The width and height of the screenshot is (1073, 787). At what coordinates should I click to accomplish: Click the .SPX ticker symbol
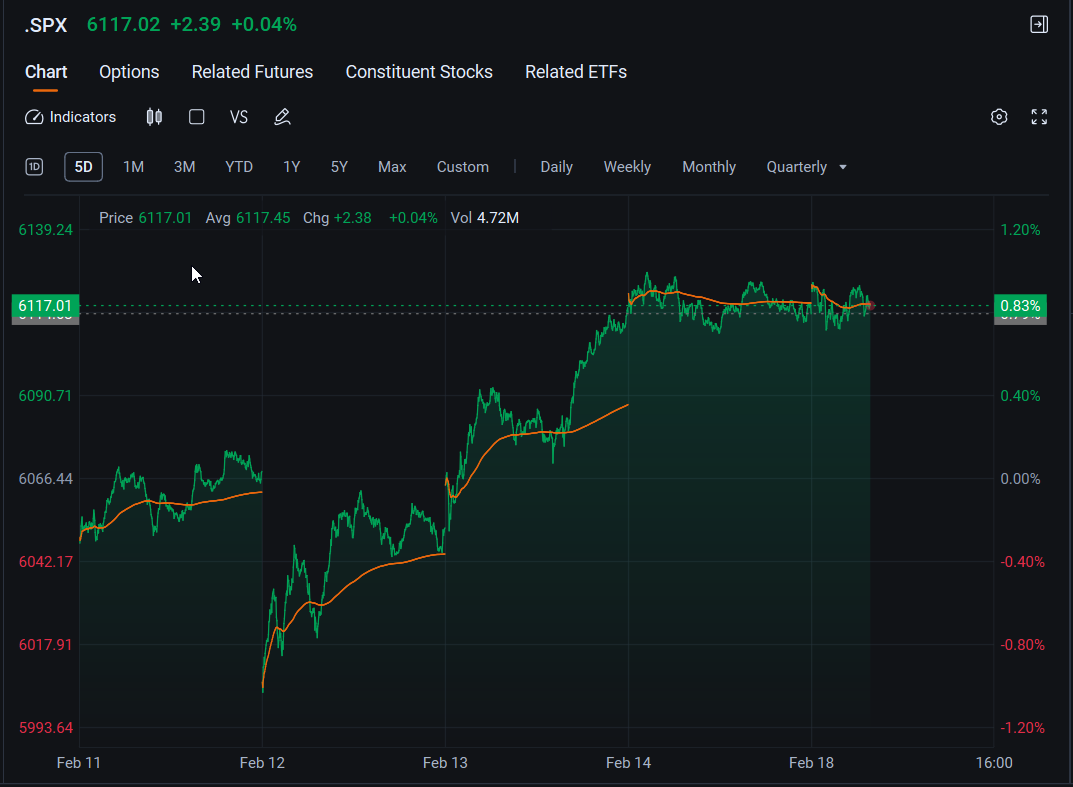[x=46, y=25]
